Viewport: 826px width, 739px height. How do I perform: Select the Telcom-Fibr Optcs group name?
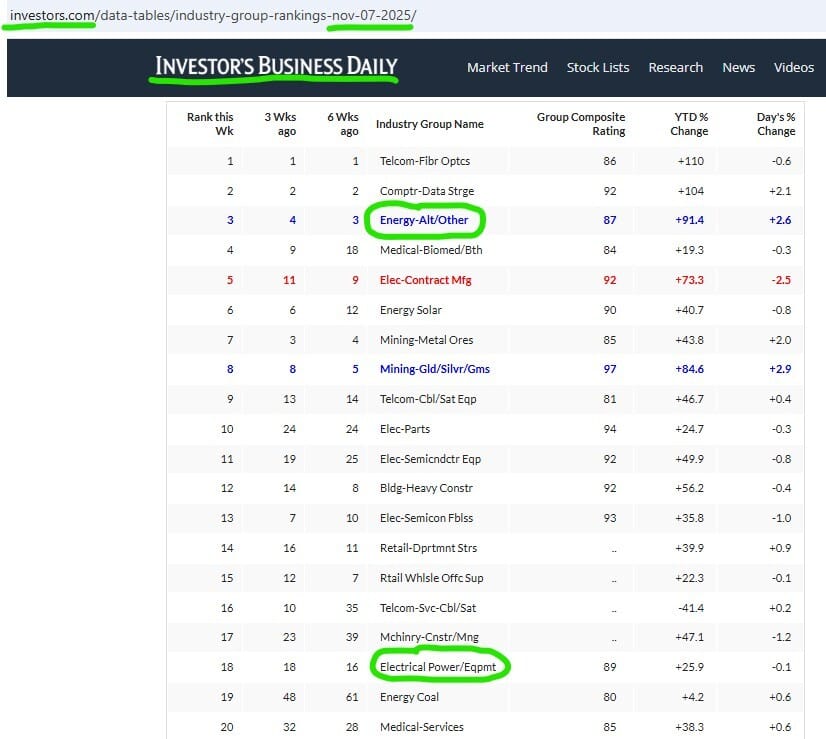(425, 161)
